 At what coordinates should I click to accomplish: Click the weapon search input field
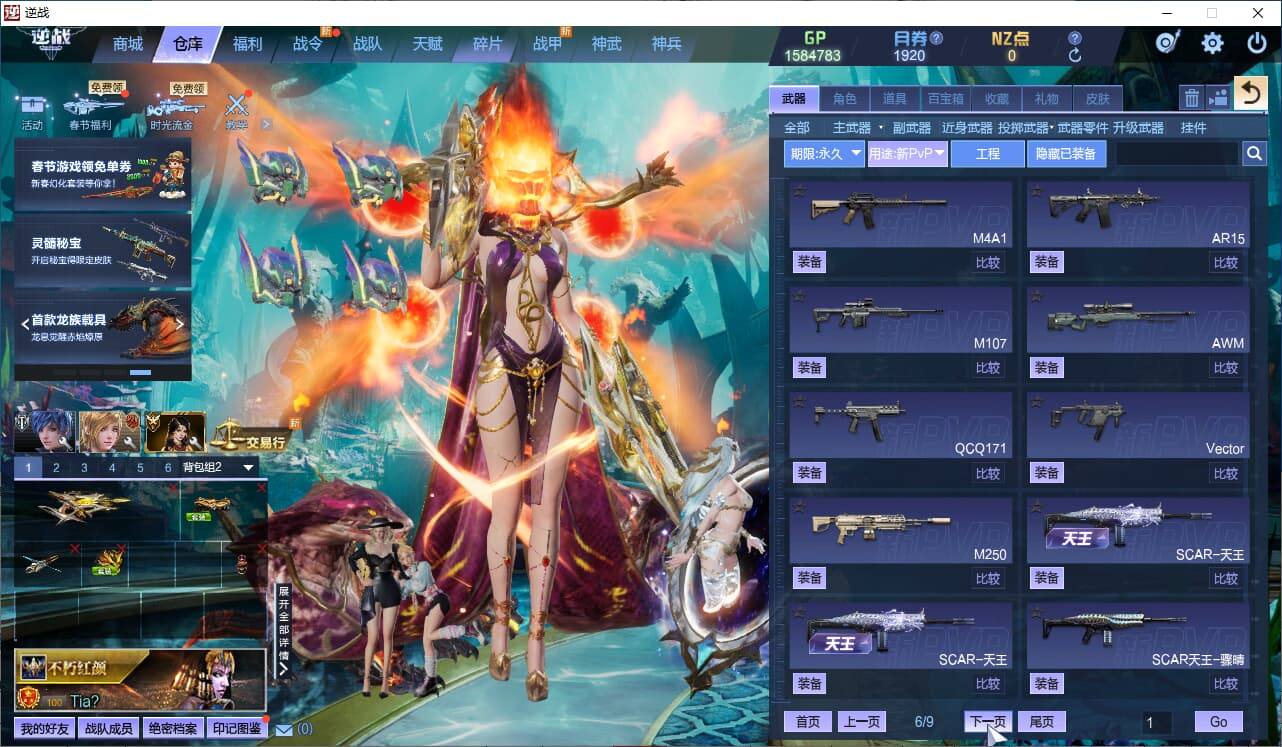(x=1177, y=154)
